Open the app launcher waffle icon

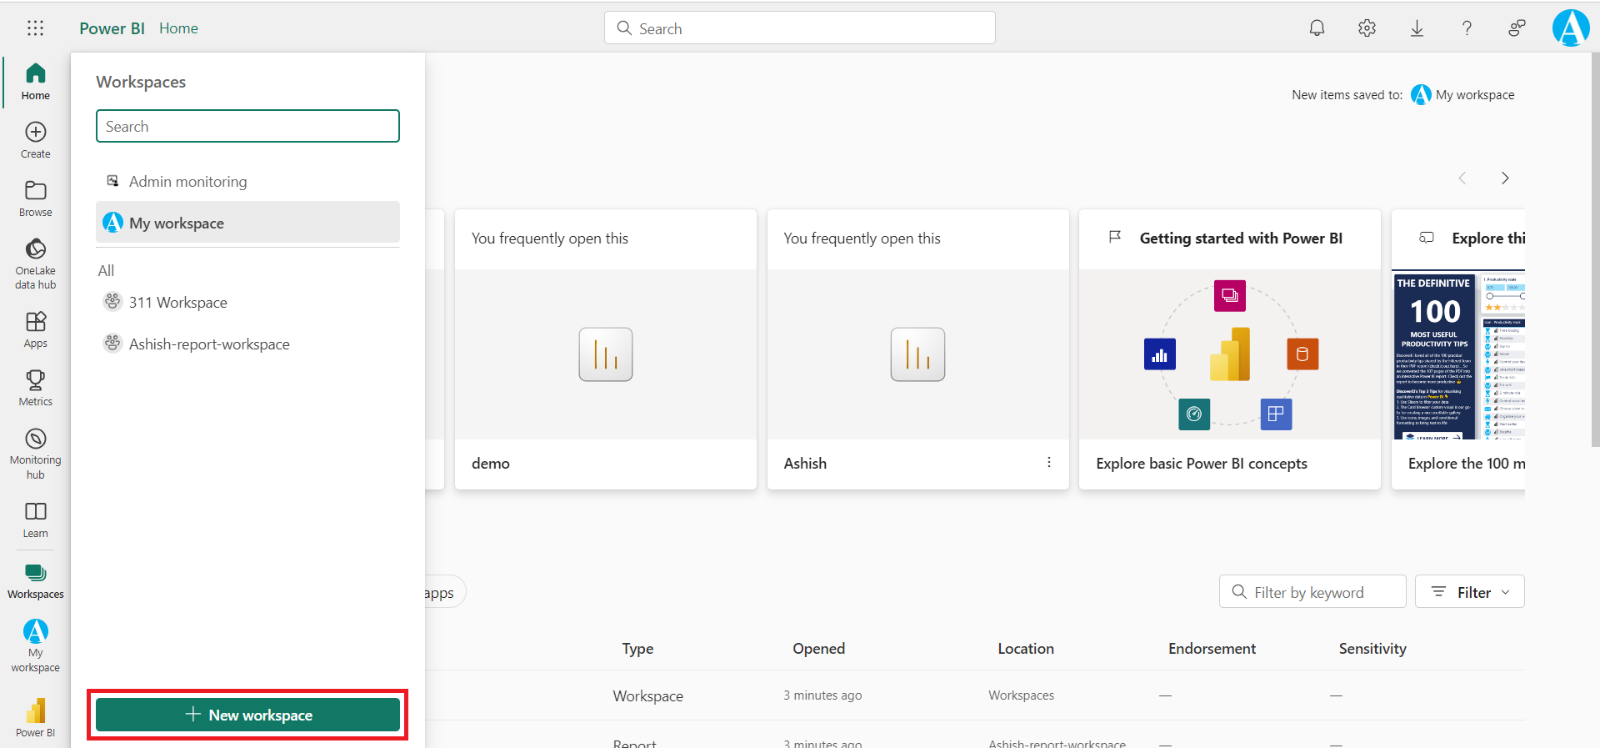[35, 28]
